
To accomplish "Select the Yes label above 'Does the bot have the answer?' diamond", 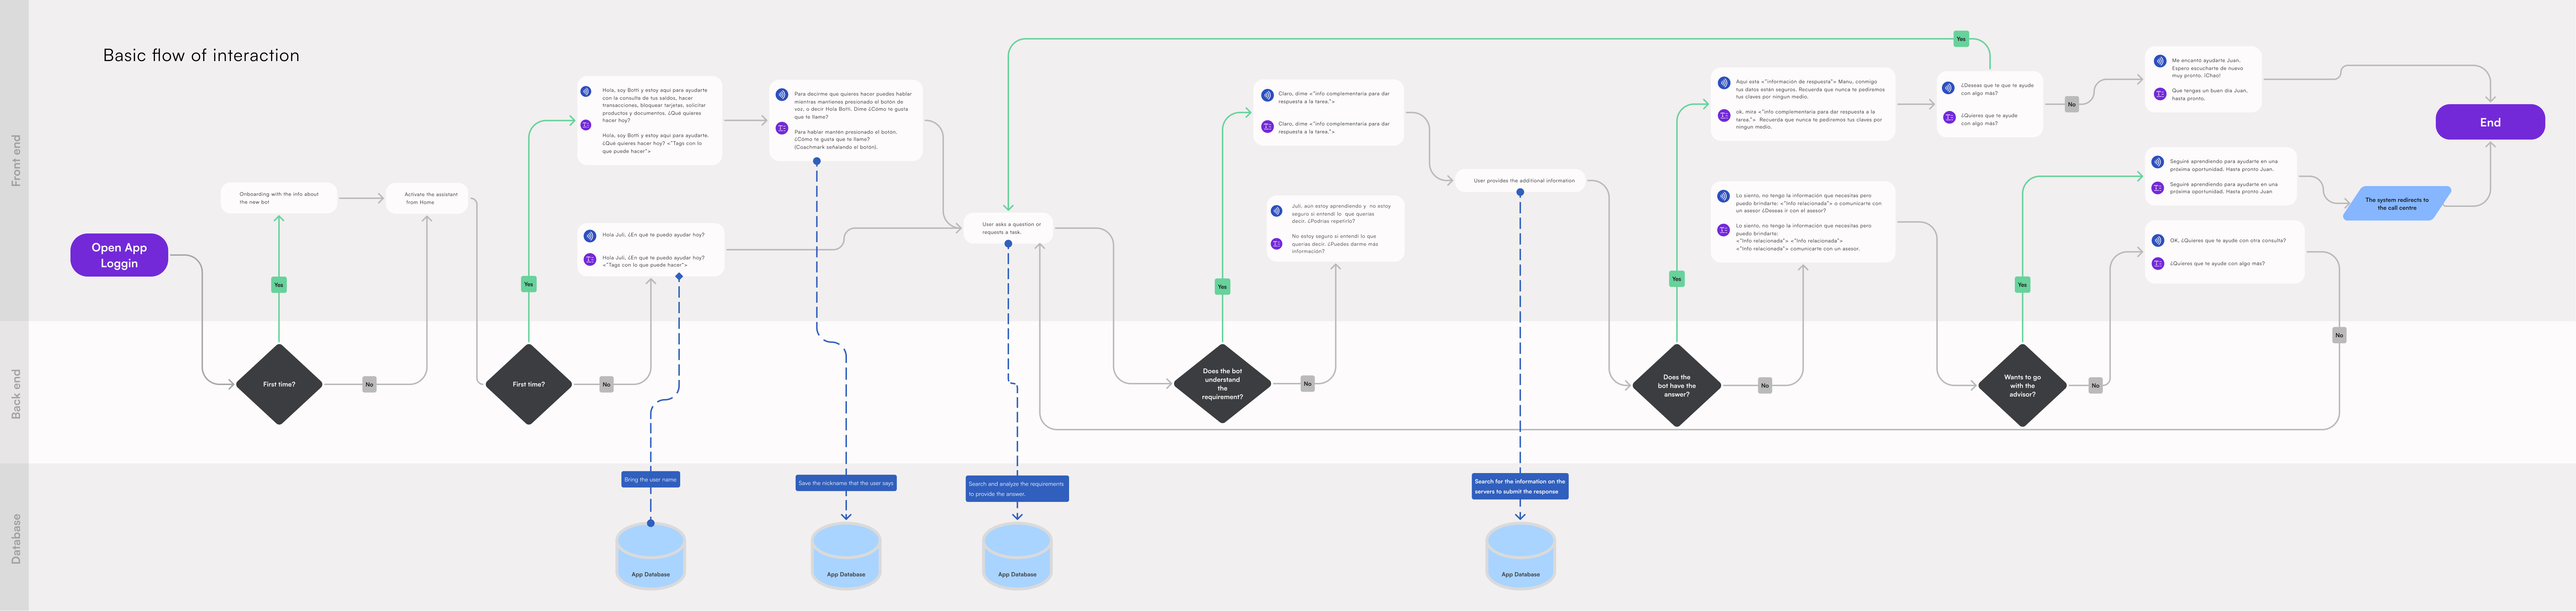I will click(1677, 279).
